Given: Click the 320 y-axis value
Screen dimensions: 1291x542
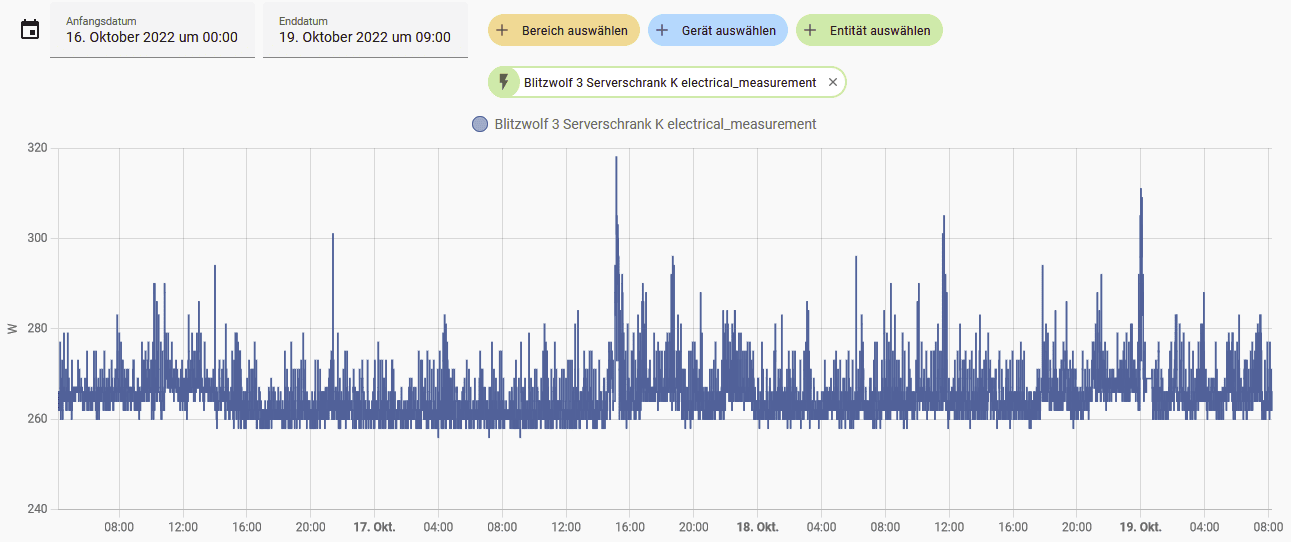Looking at the screenshot, I should pos(38,148).
